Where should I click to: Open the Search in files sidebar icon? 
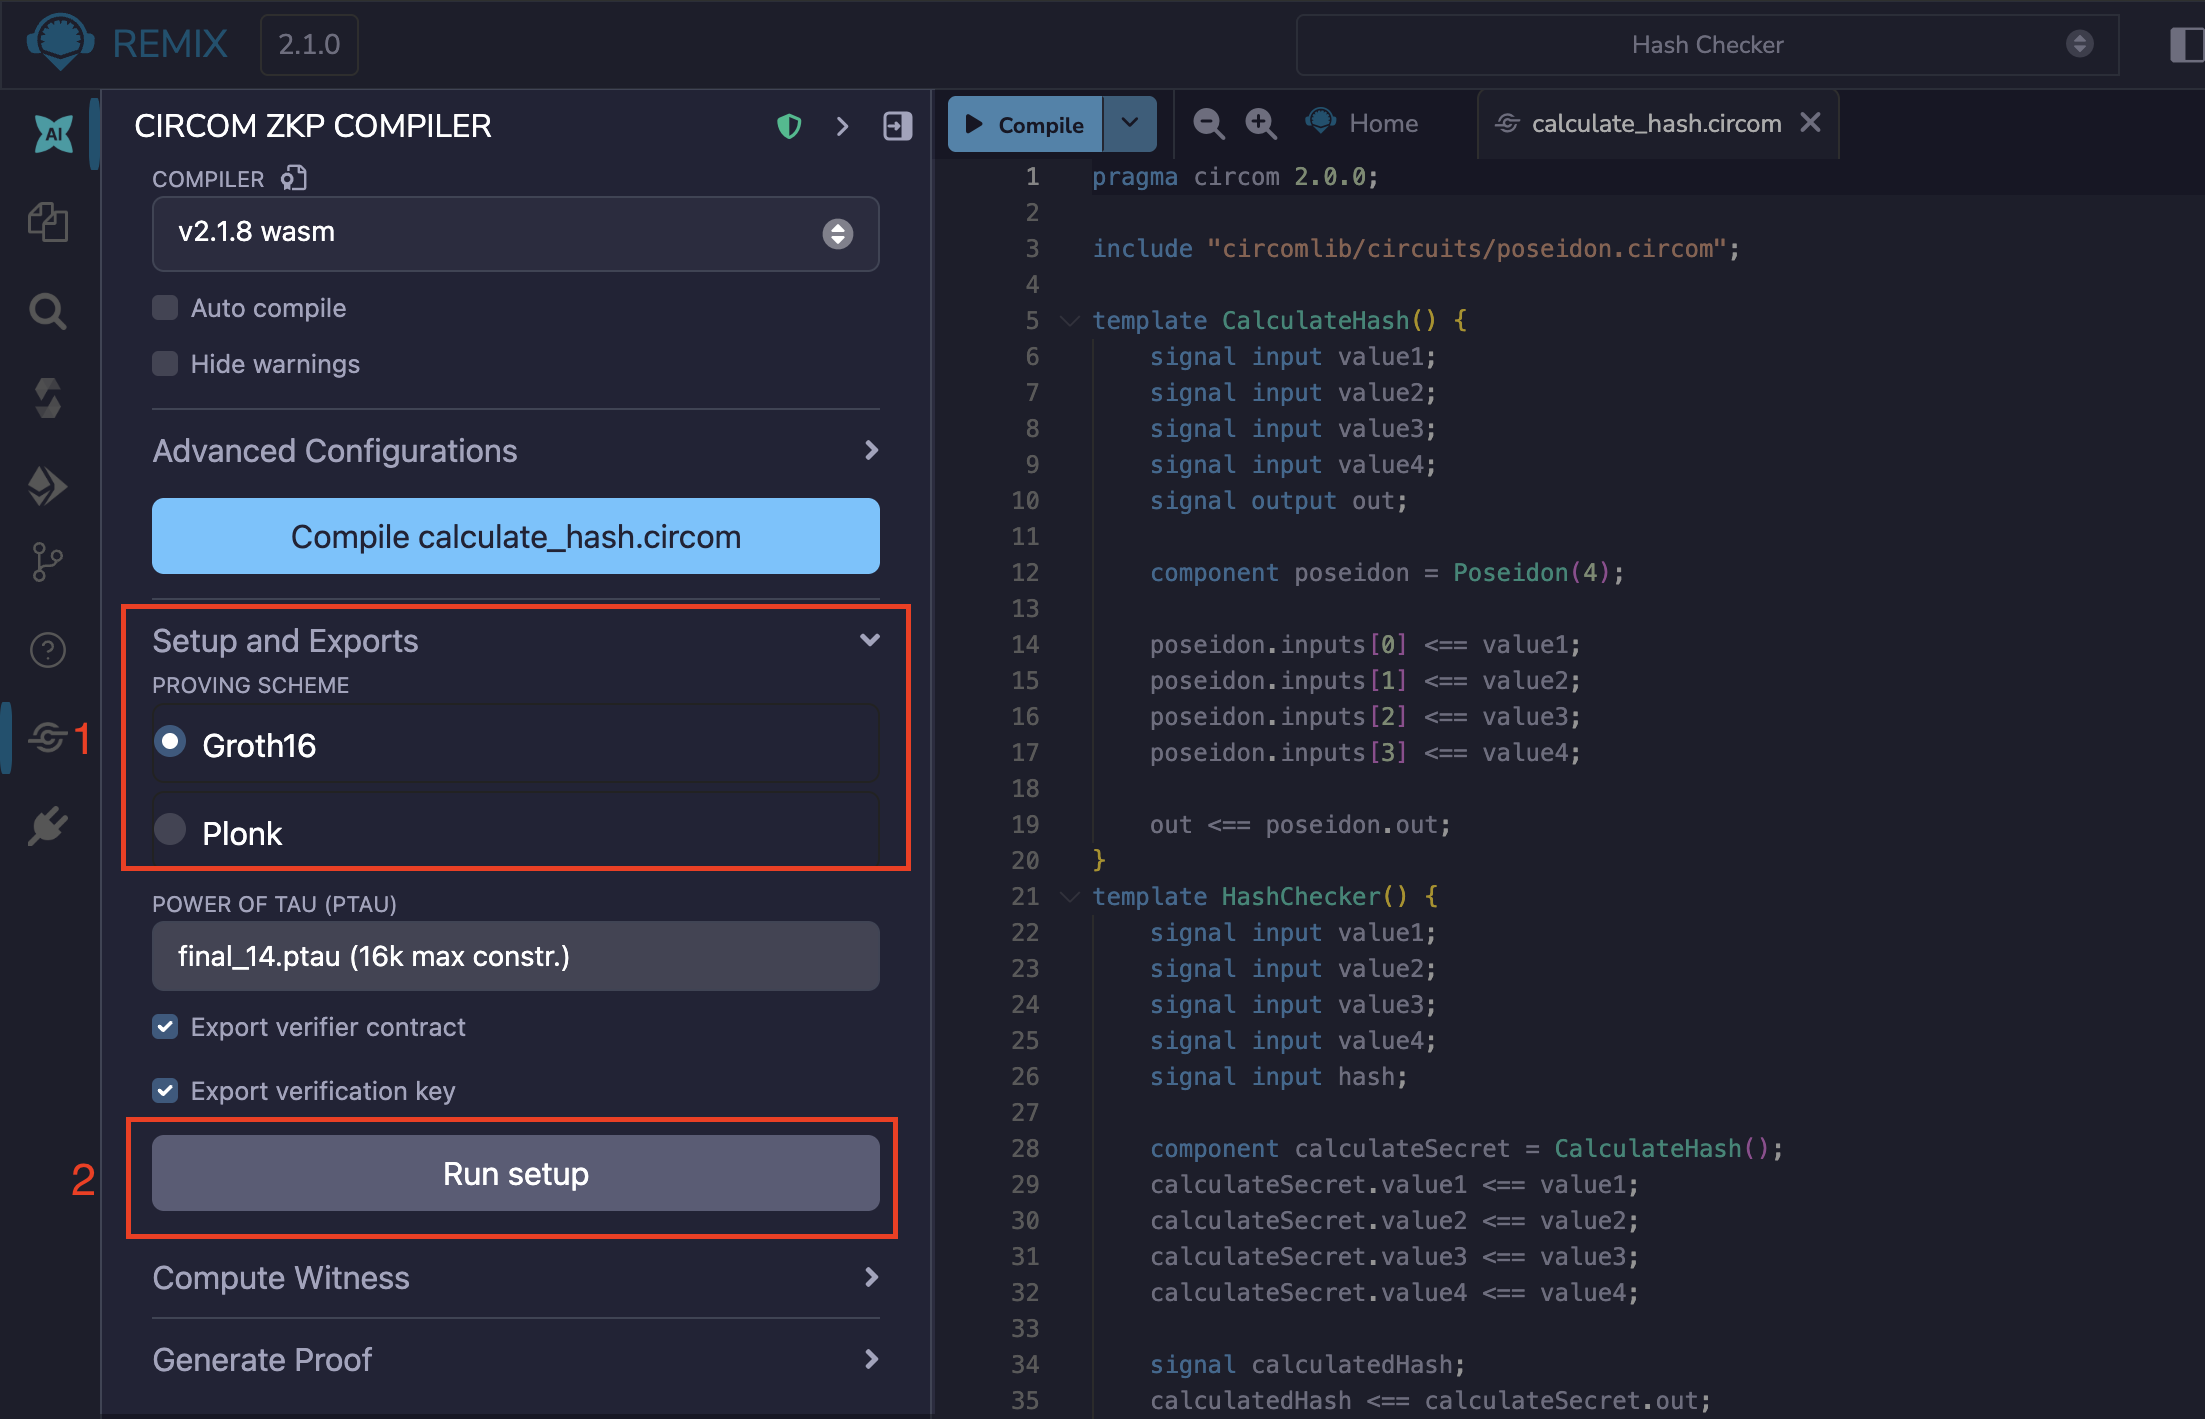coord(48,311)
